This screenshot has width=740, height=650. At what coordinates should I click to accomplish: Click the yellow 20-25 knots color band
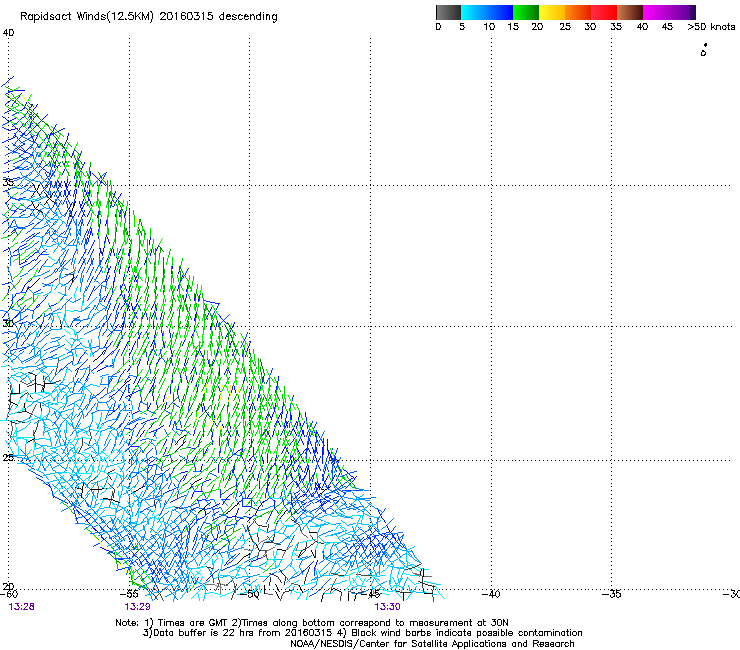[552, 12]
